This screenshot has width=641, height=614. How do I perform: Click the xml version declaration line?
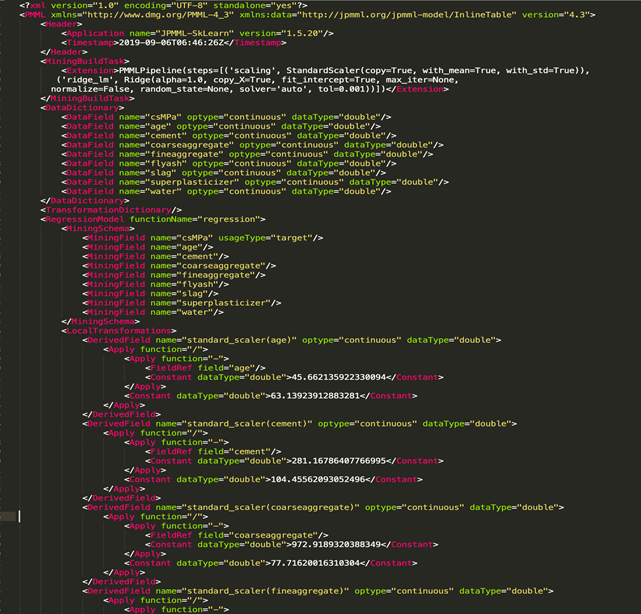[x=164, y=5]
